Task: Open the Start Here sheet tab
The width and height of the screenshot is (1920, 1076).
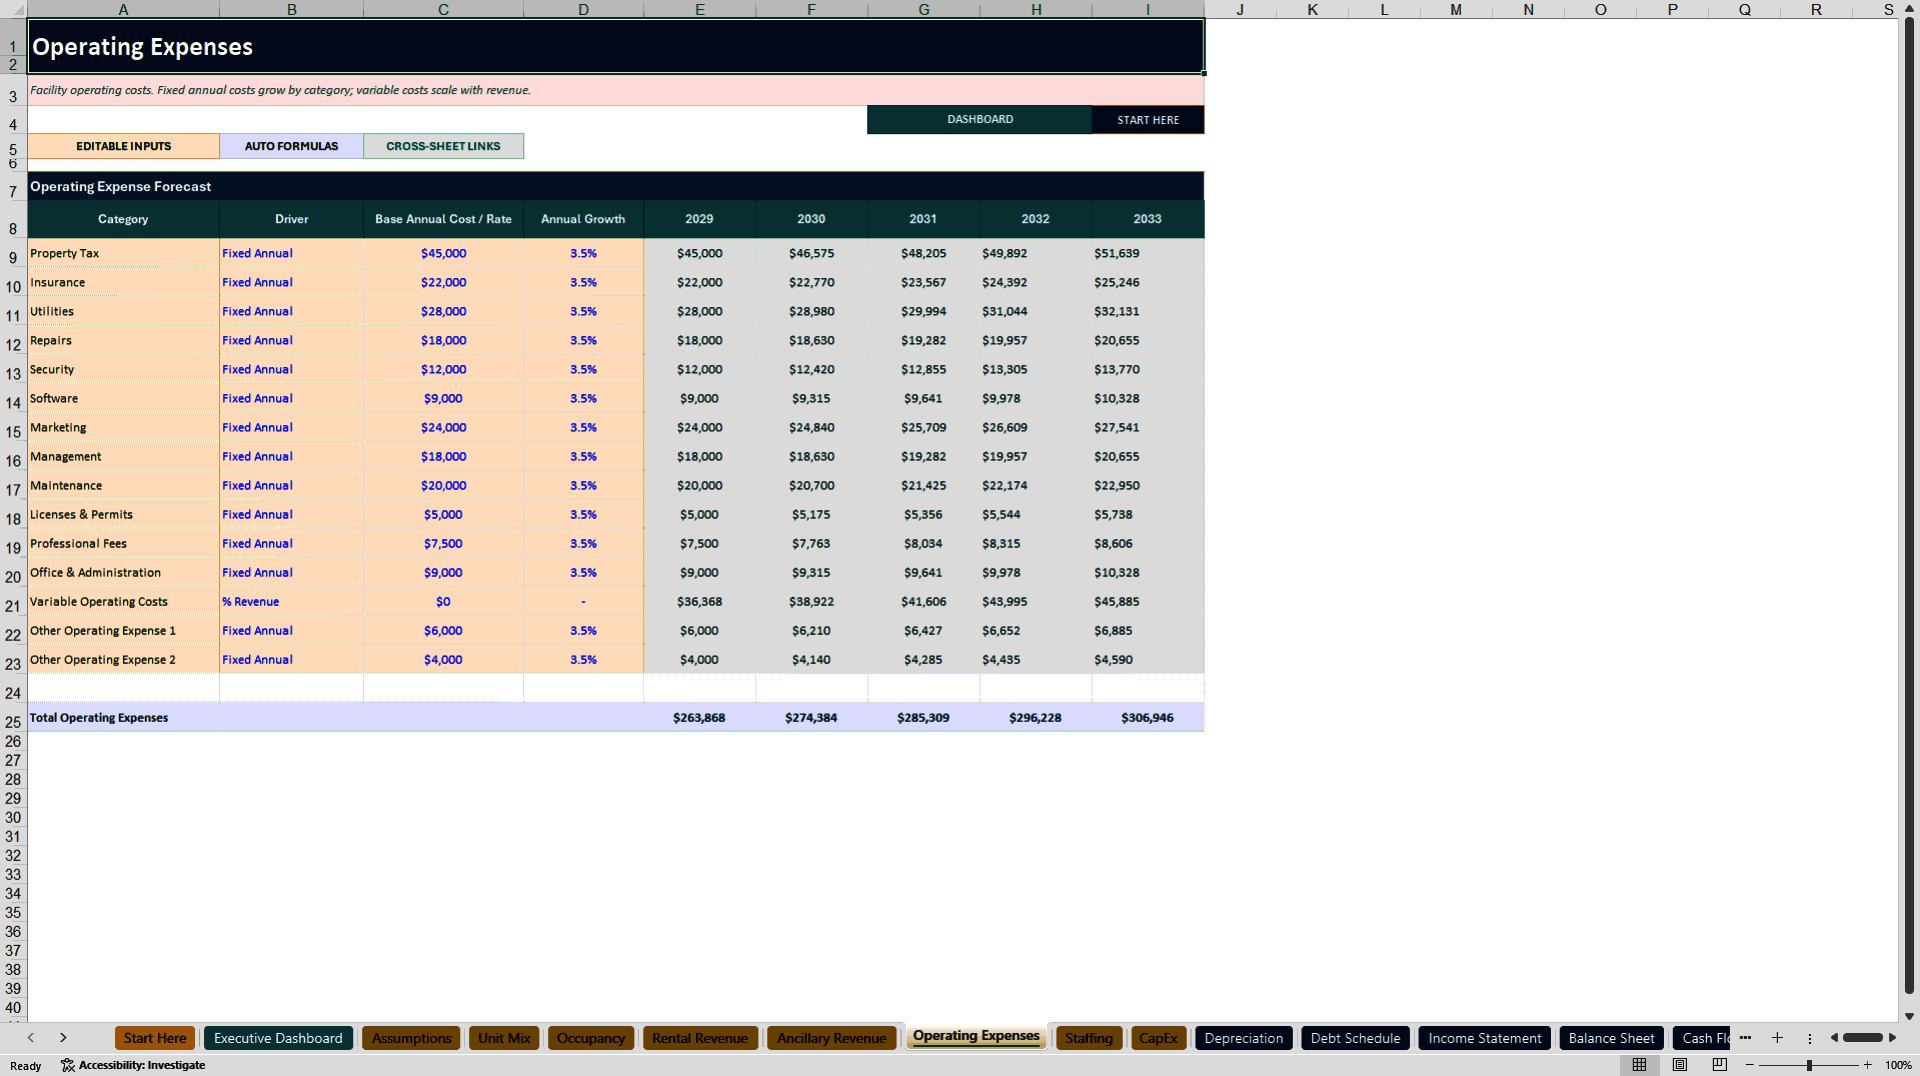Action: (x=155, y=1038)
